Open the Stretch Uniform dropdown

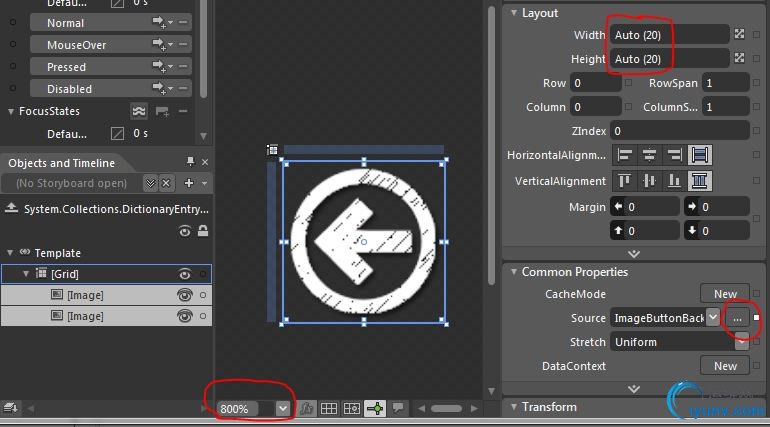(742, 342)
